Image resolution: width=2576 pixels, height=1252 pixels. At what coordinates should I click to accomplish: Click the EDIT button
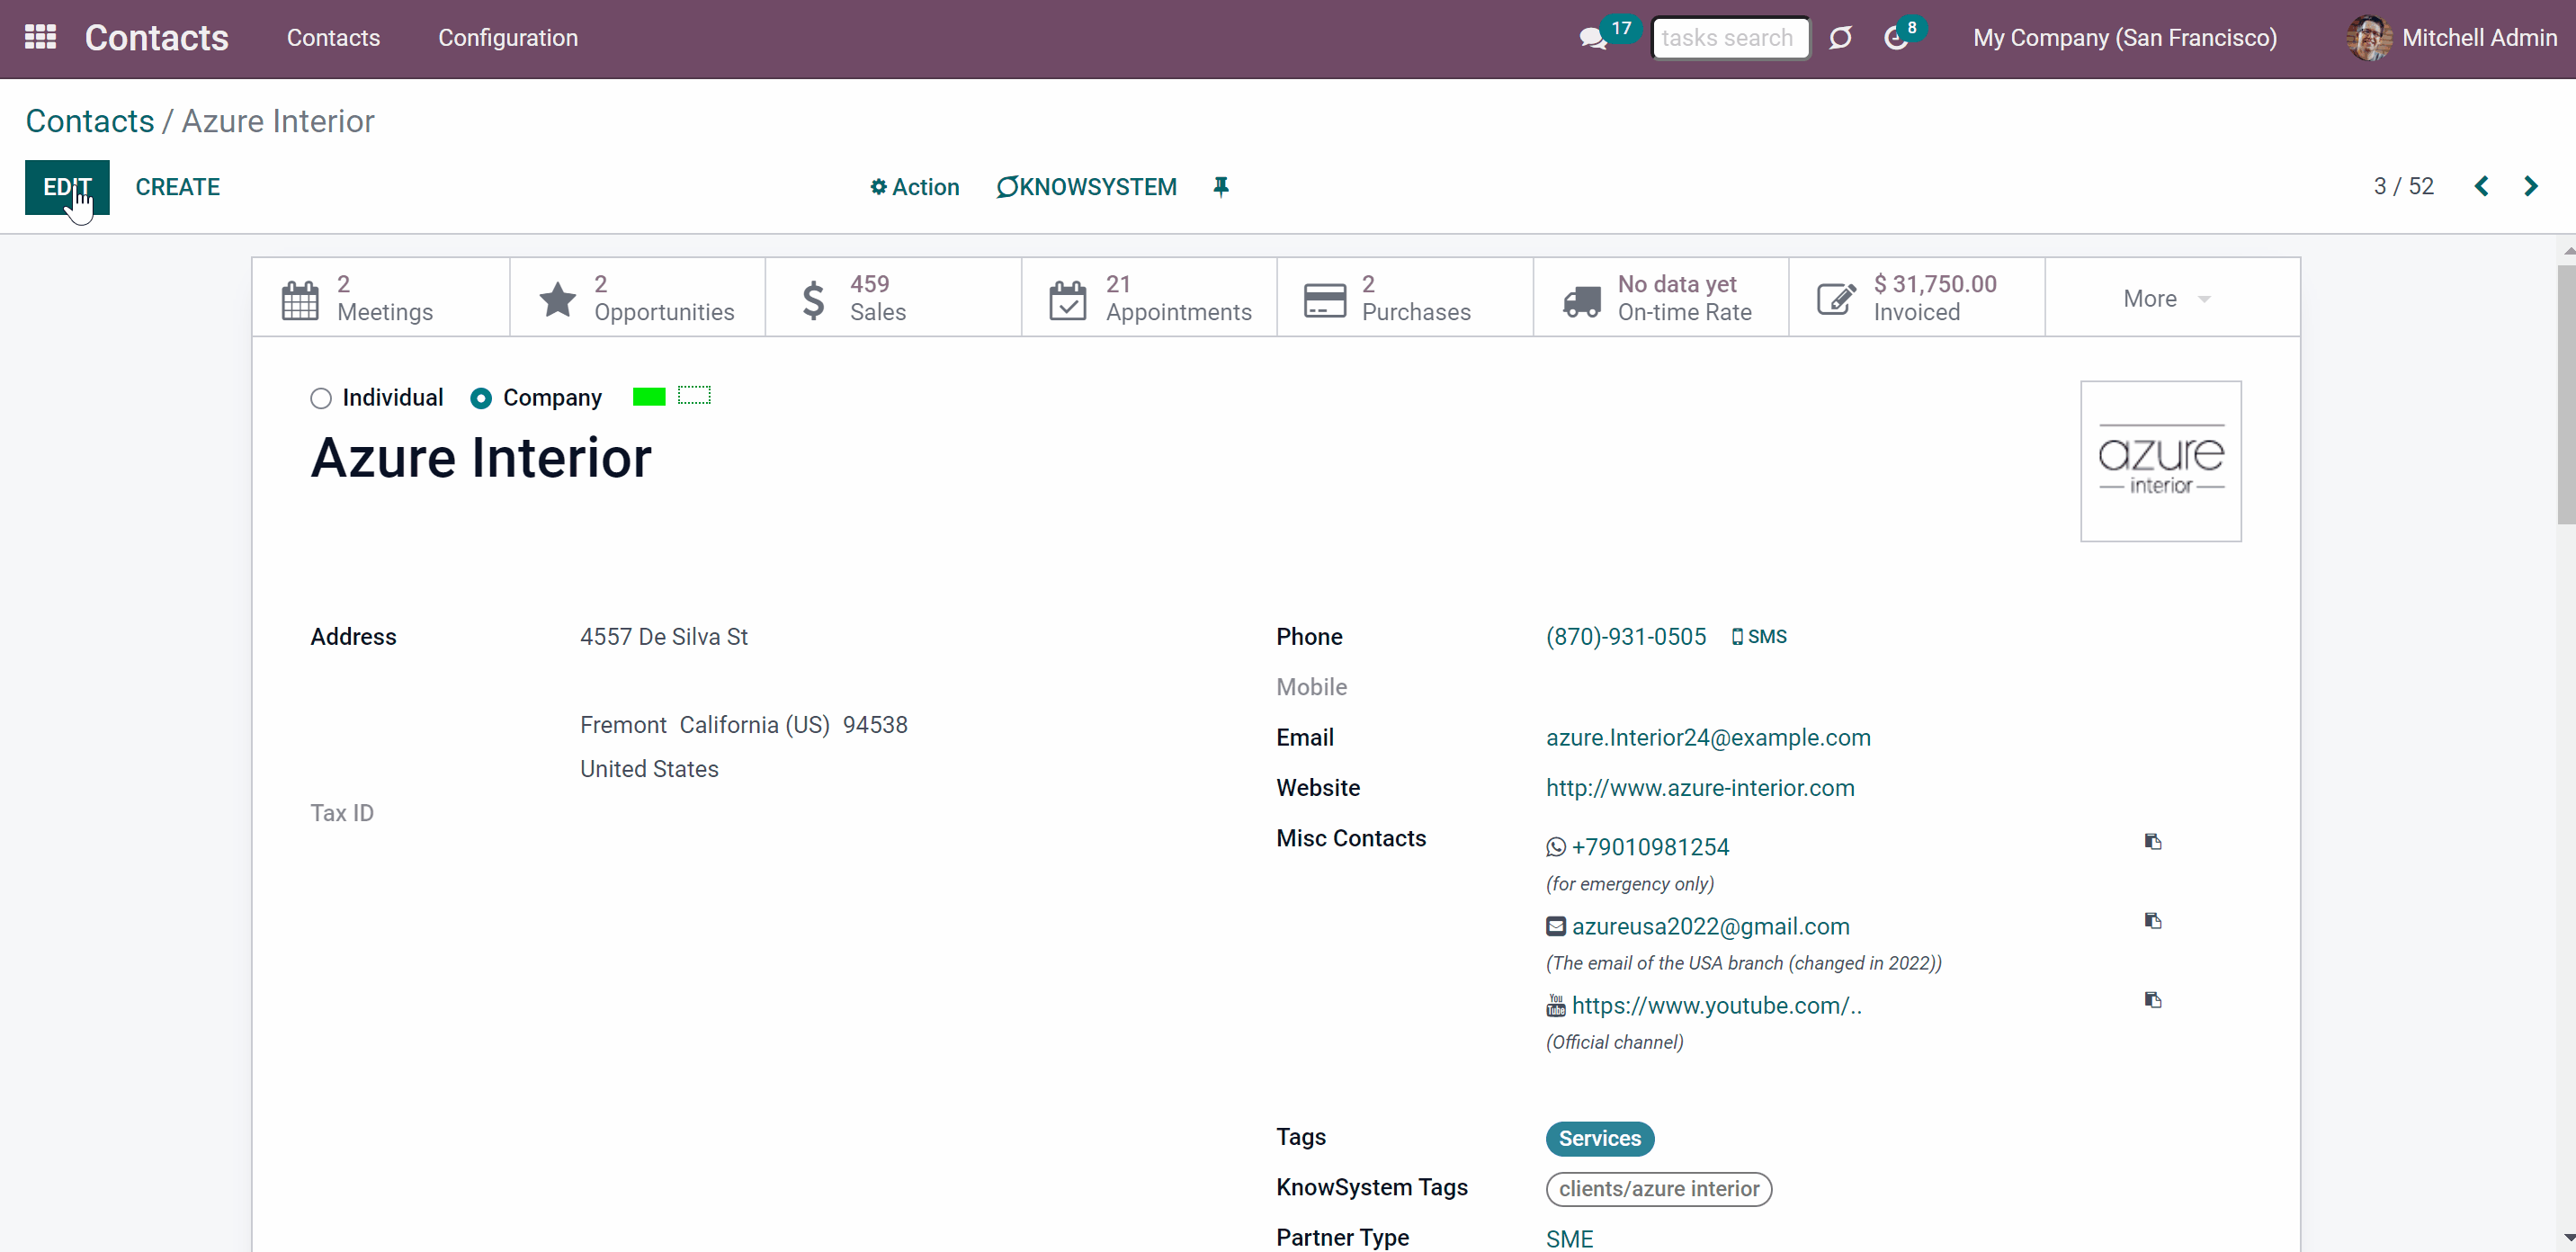point(67,187)
